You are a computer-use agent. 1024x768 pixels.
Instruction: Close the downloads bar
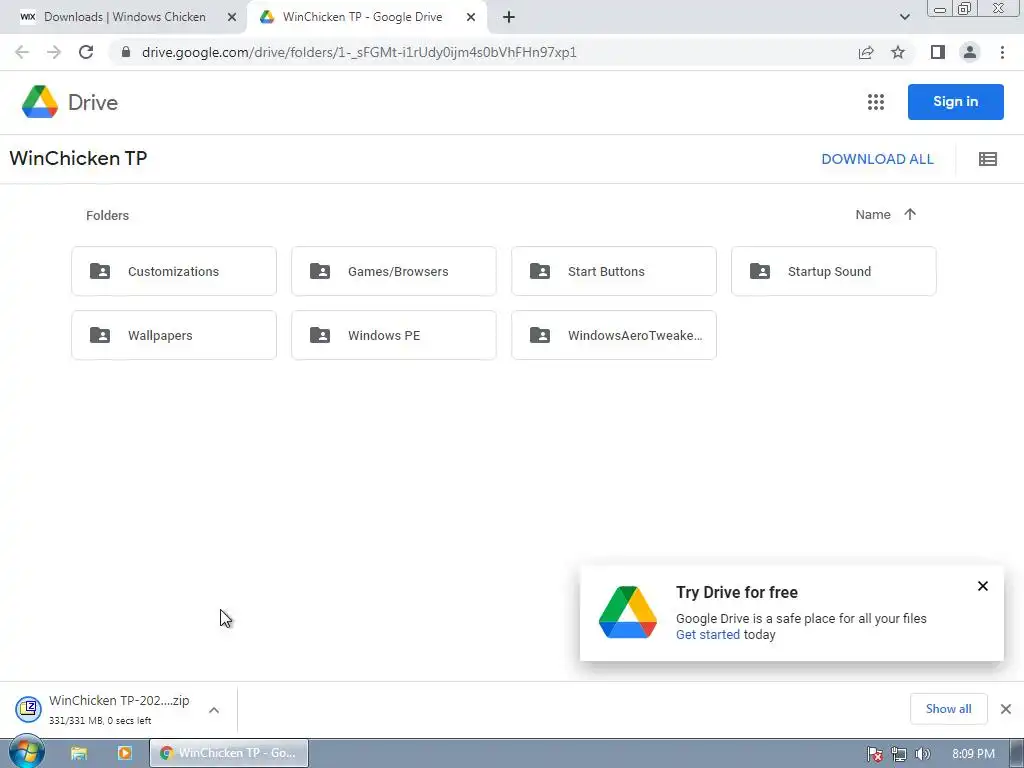[x=1006, y=709]
